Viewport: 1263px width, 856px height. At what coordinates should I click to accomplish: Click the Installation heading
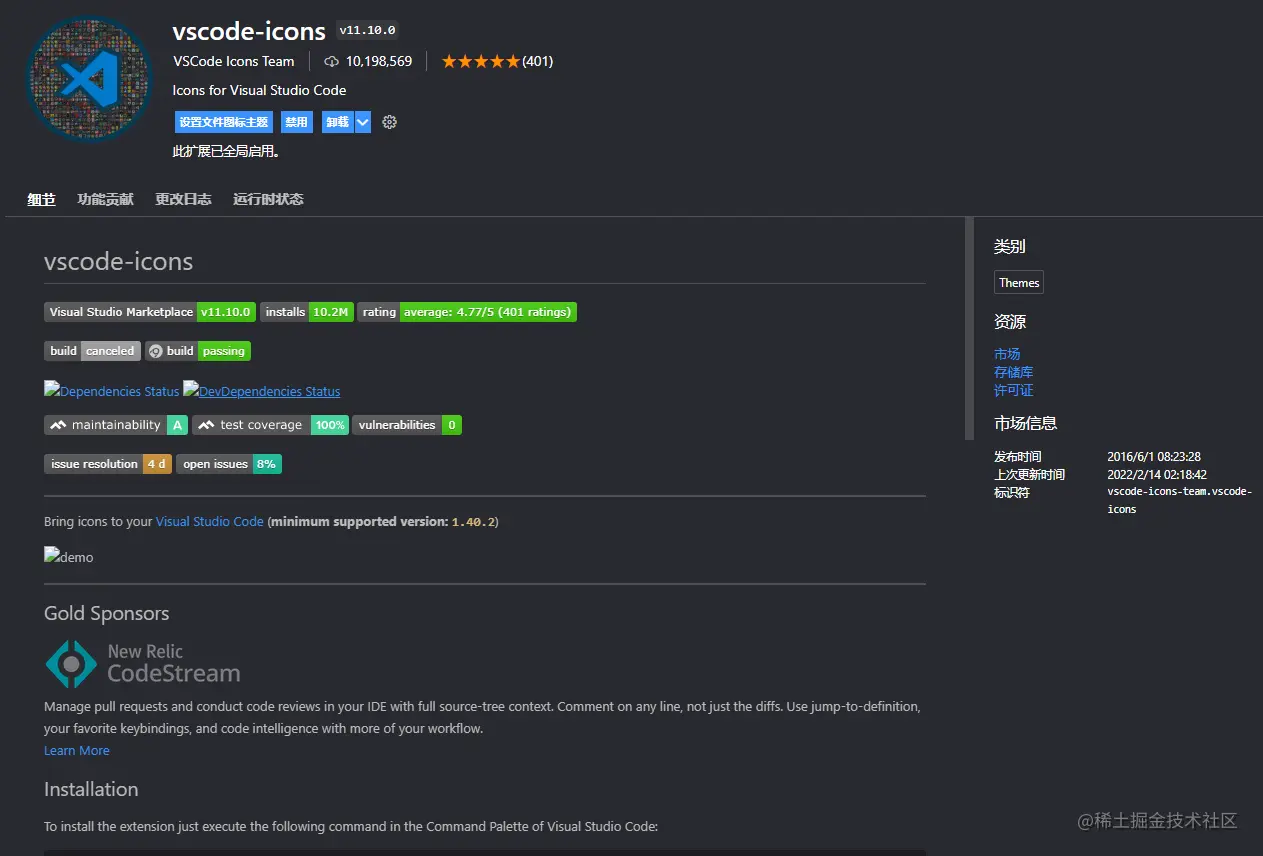coord(91,789)
